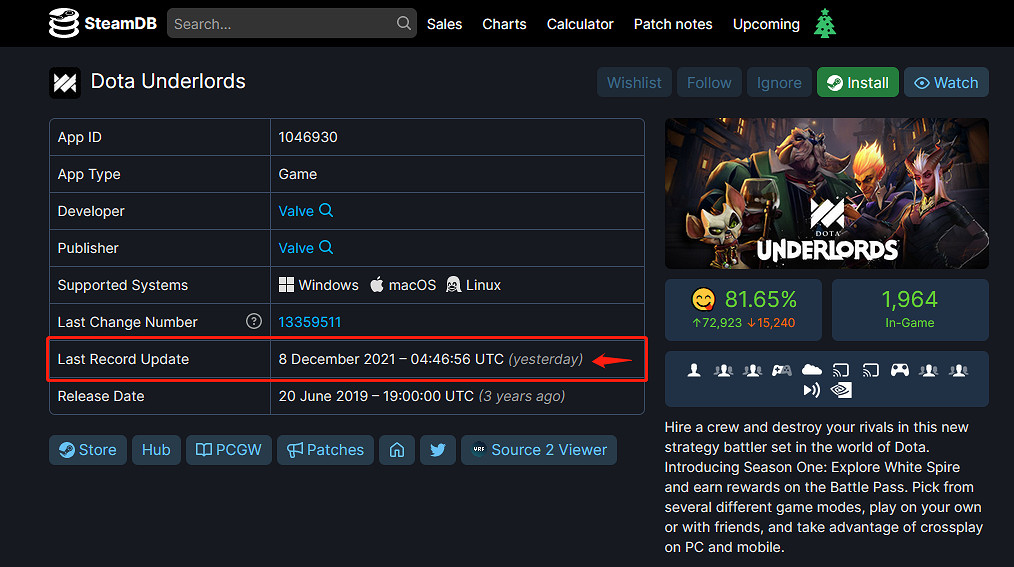Open the Twitter icon button
This screenshot has height=567, width=1014.
tap(438, 450)
